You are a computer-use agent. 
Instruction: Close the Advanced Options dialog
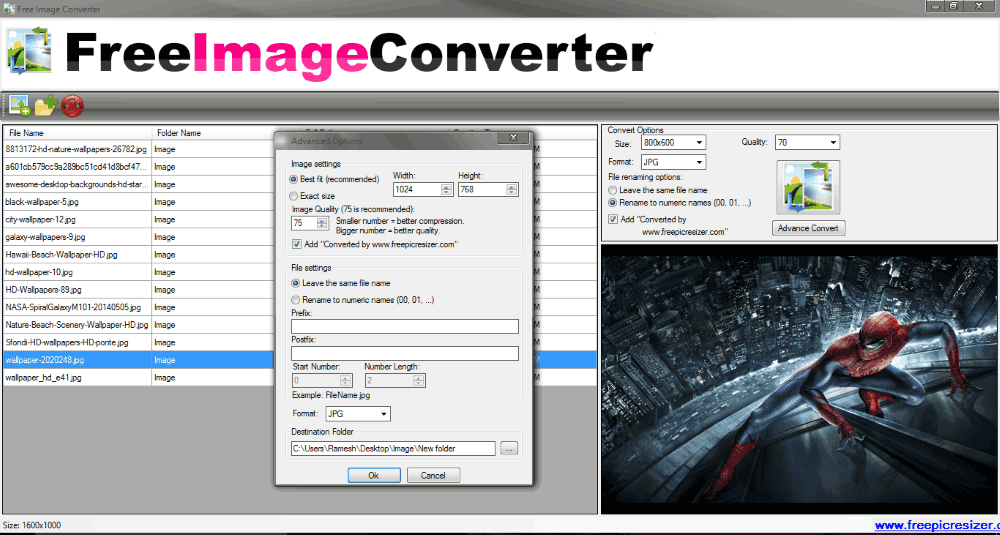pyautogui.click(x=513, y=138)
